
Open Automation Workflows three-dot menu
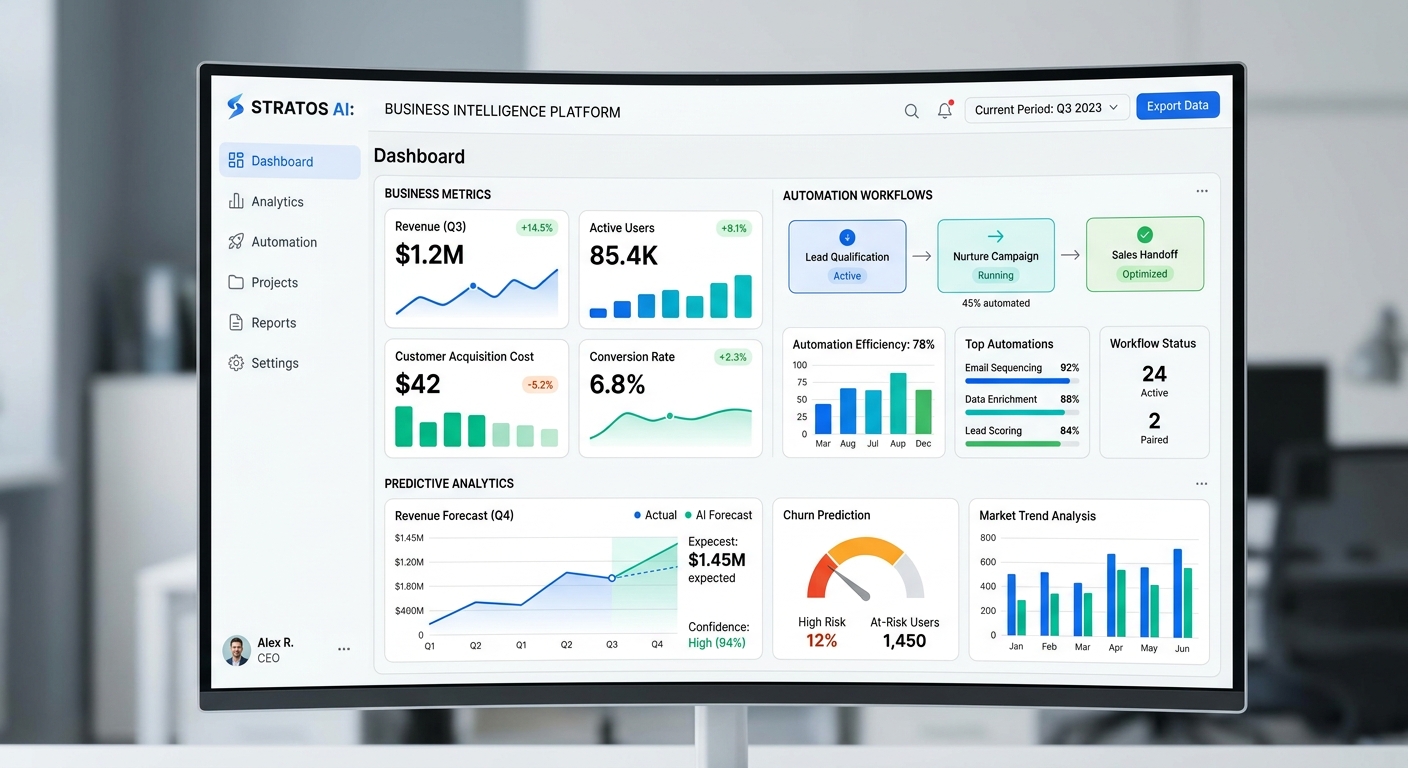coord(1202,191)
